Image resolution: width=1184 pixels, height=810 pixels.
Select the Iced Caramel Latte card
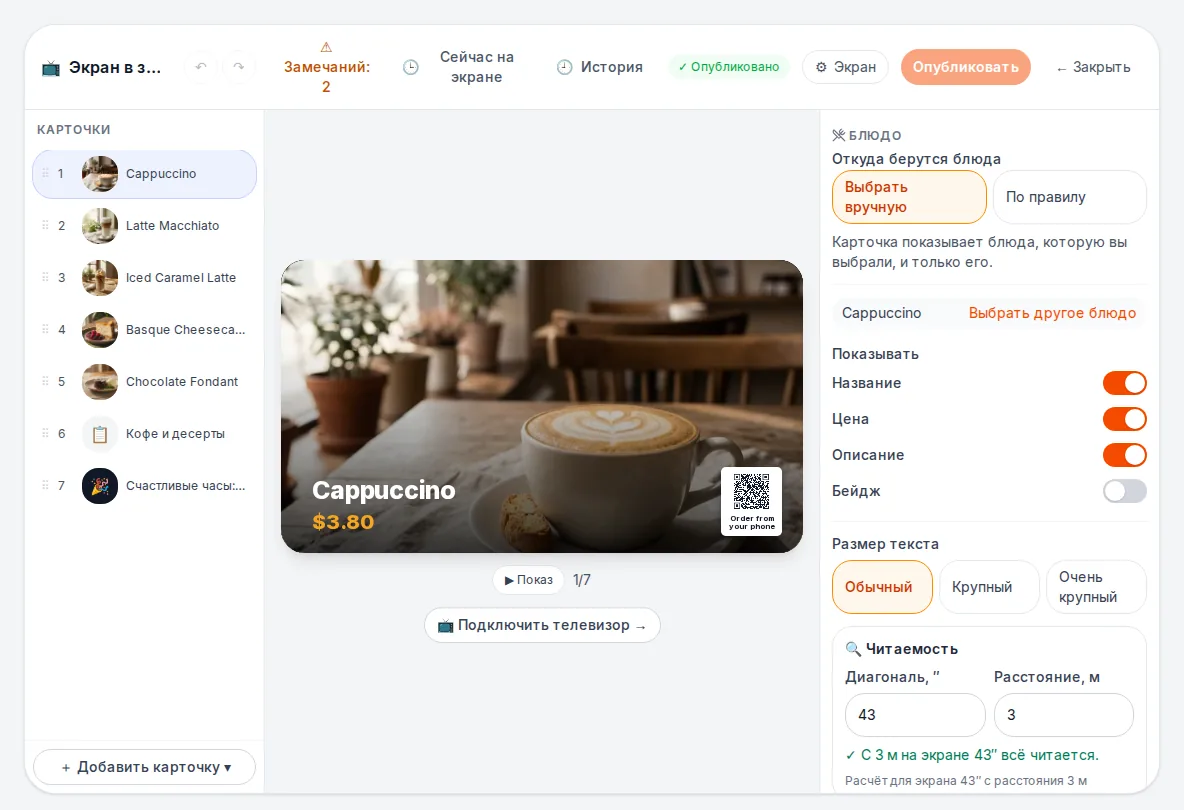(144, 278)
